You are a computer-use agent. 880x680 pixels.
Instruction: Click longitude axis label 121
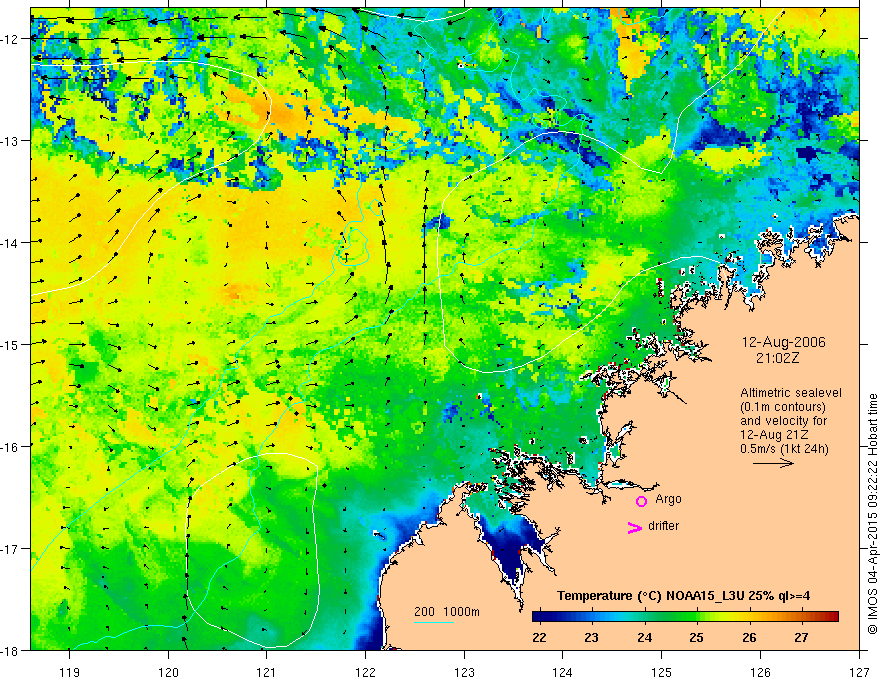(266, 672)
